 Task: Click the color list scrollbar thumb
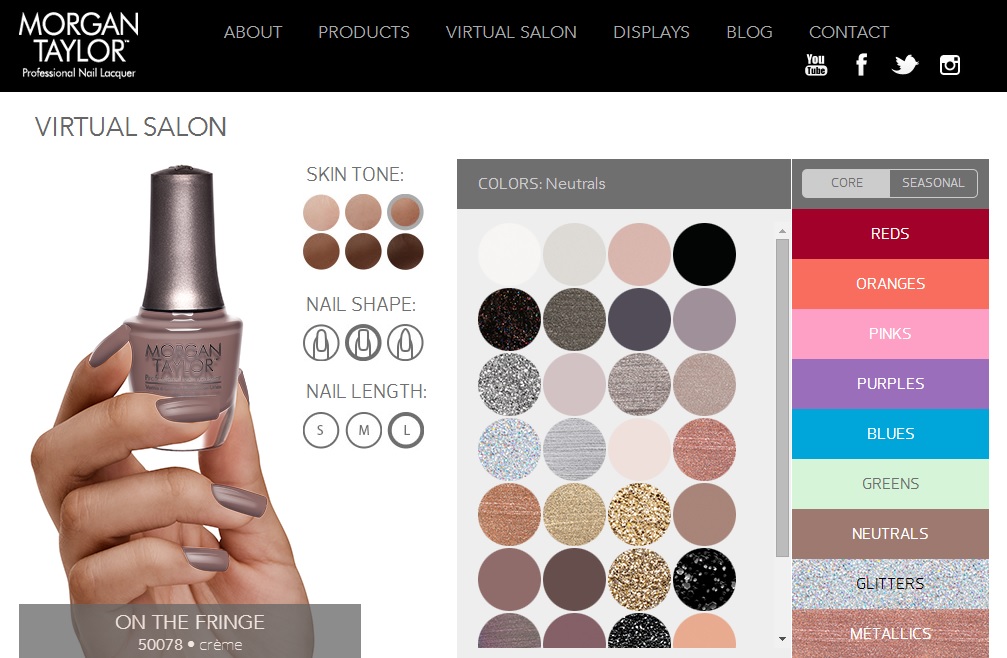[x=782, y=398]
